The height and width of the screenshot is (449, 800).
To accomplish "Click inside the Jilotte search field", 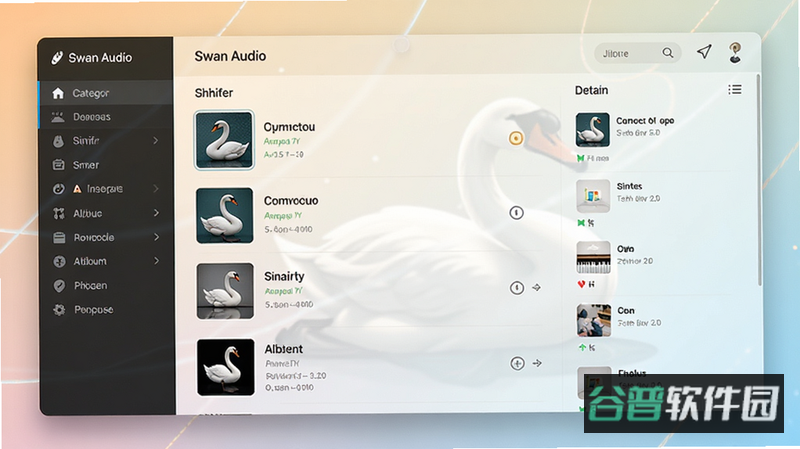I will pos(637,53).
